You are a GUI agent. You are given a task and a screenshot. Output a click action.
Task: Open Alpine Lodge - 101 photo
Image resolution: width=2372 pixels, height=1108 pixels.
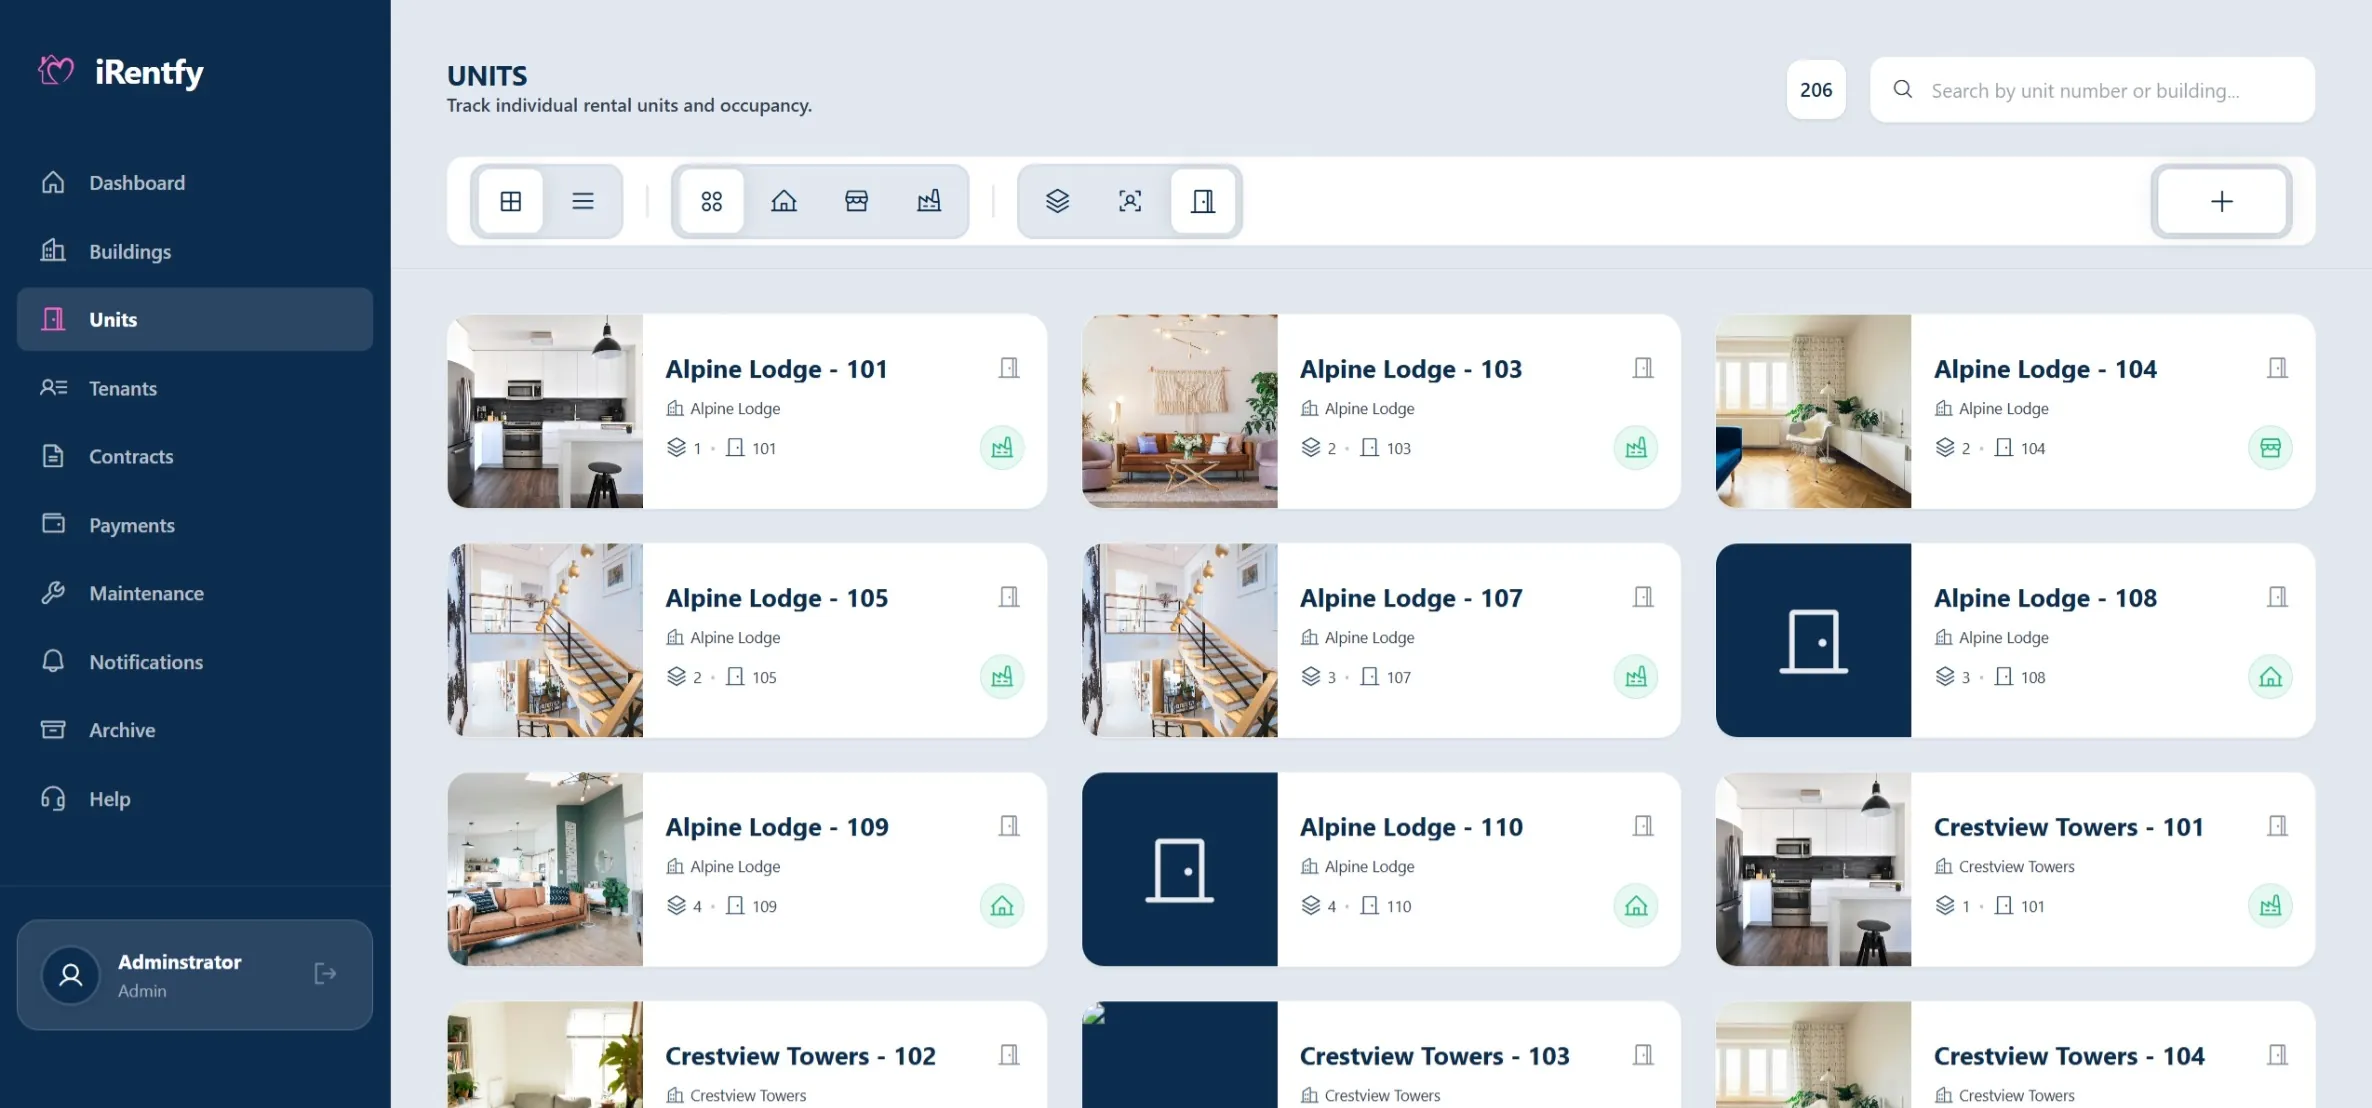click(545, 412)
